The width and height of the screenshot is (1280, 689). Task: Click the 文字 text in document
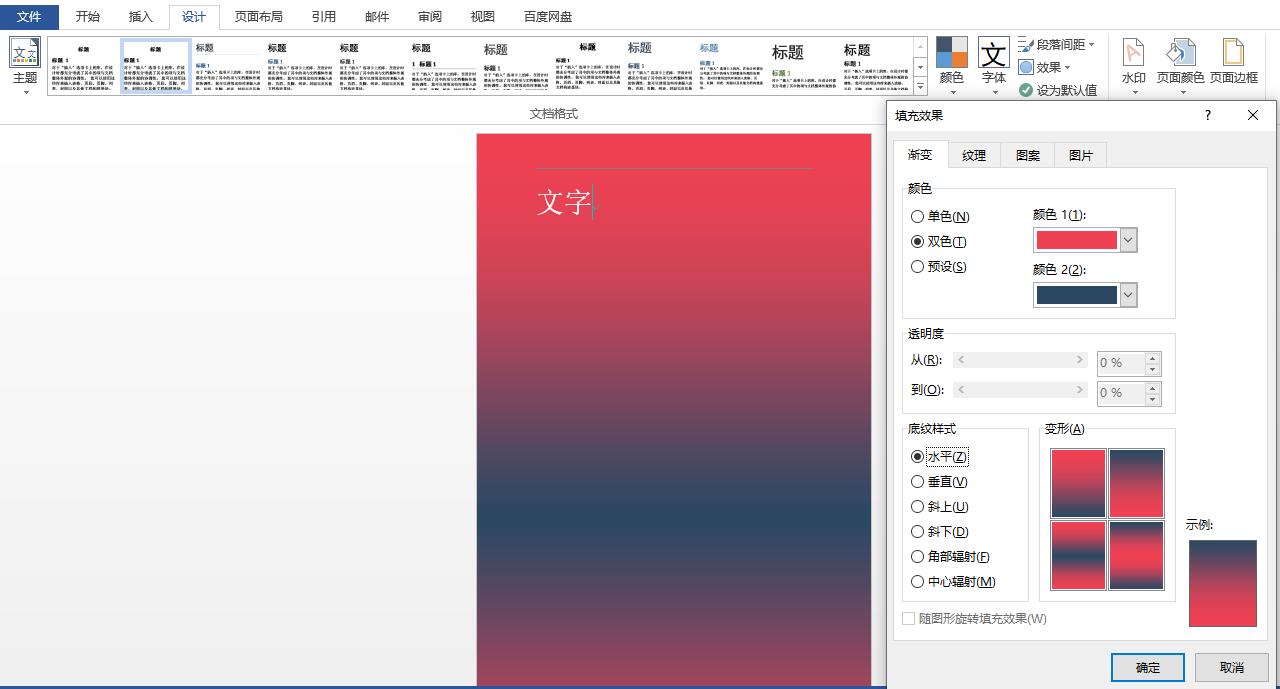564,202
